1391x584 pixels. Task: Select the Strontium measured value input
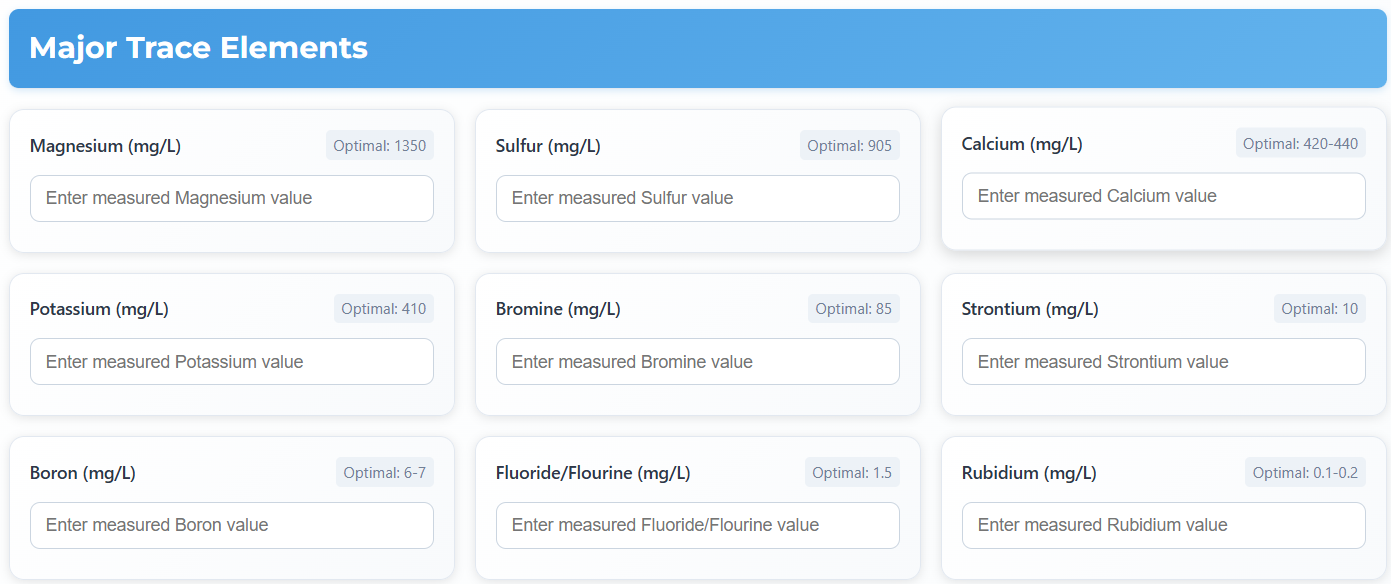point(1163,362)
